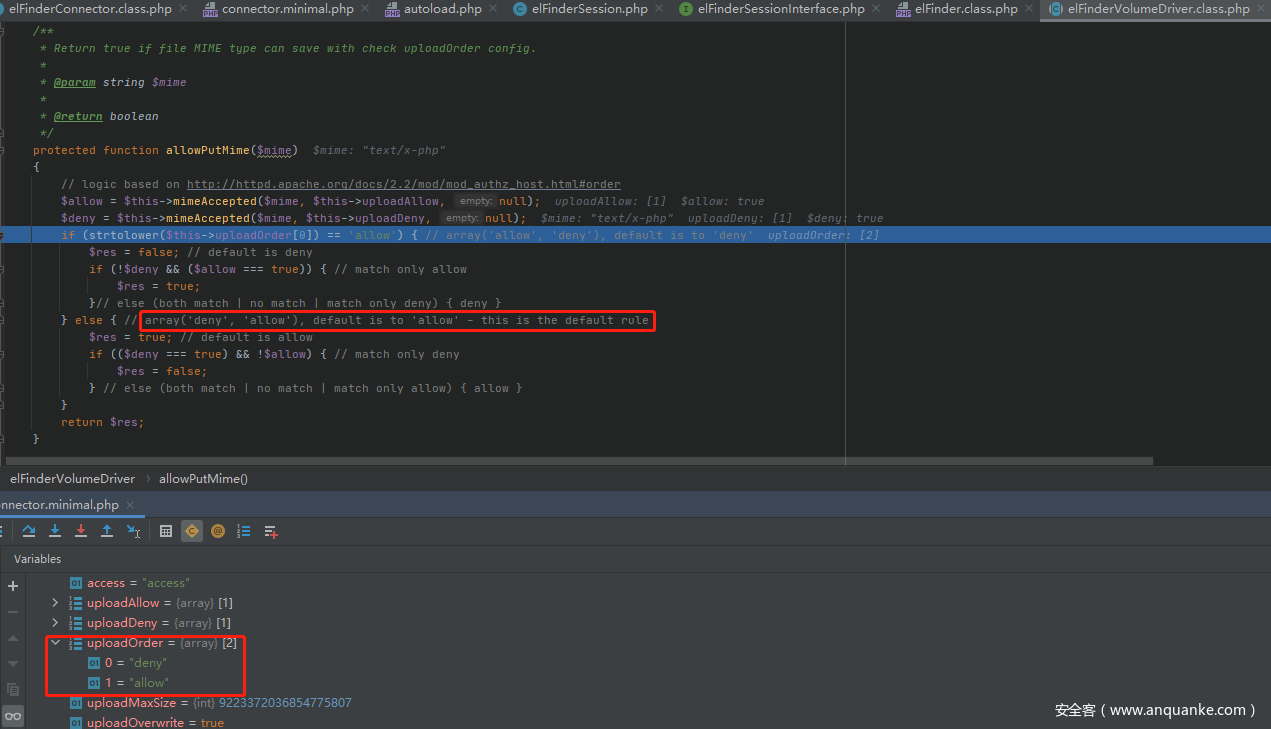Click the Run to Cursor icon
The image size is (1271, 729).
(x=133, y=531)
